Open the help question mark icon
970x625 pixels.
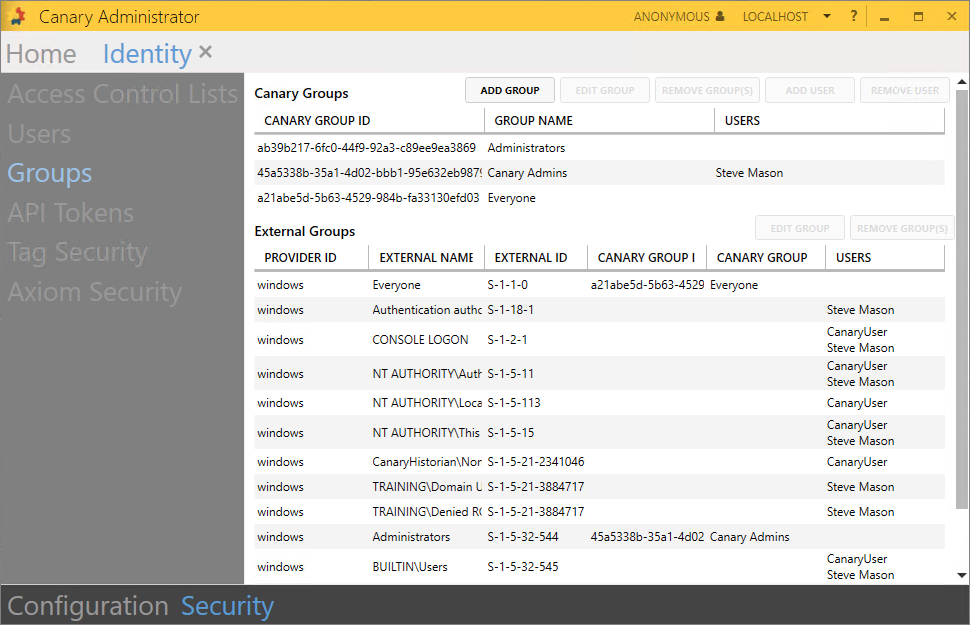(854, 16)
